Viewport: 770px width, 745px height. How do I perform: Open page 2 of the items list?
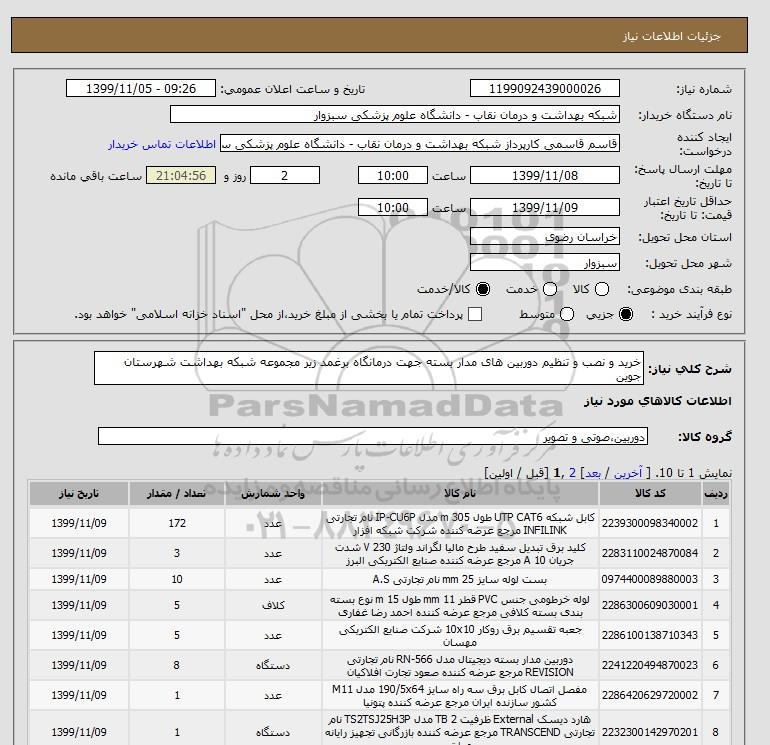click(572, 473)
